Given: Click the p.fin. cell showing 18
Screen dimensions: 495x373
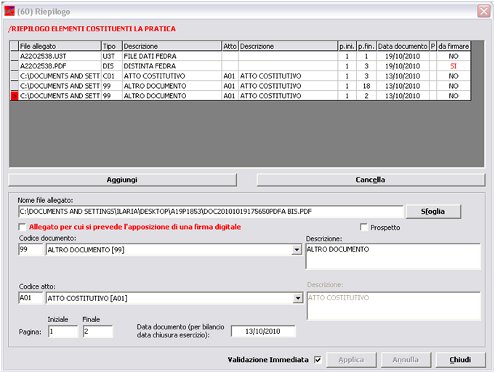Looking at the screenshot, I should [366, 86].
